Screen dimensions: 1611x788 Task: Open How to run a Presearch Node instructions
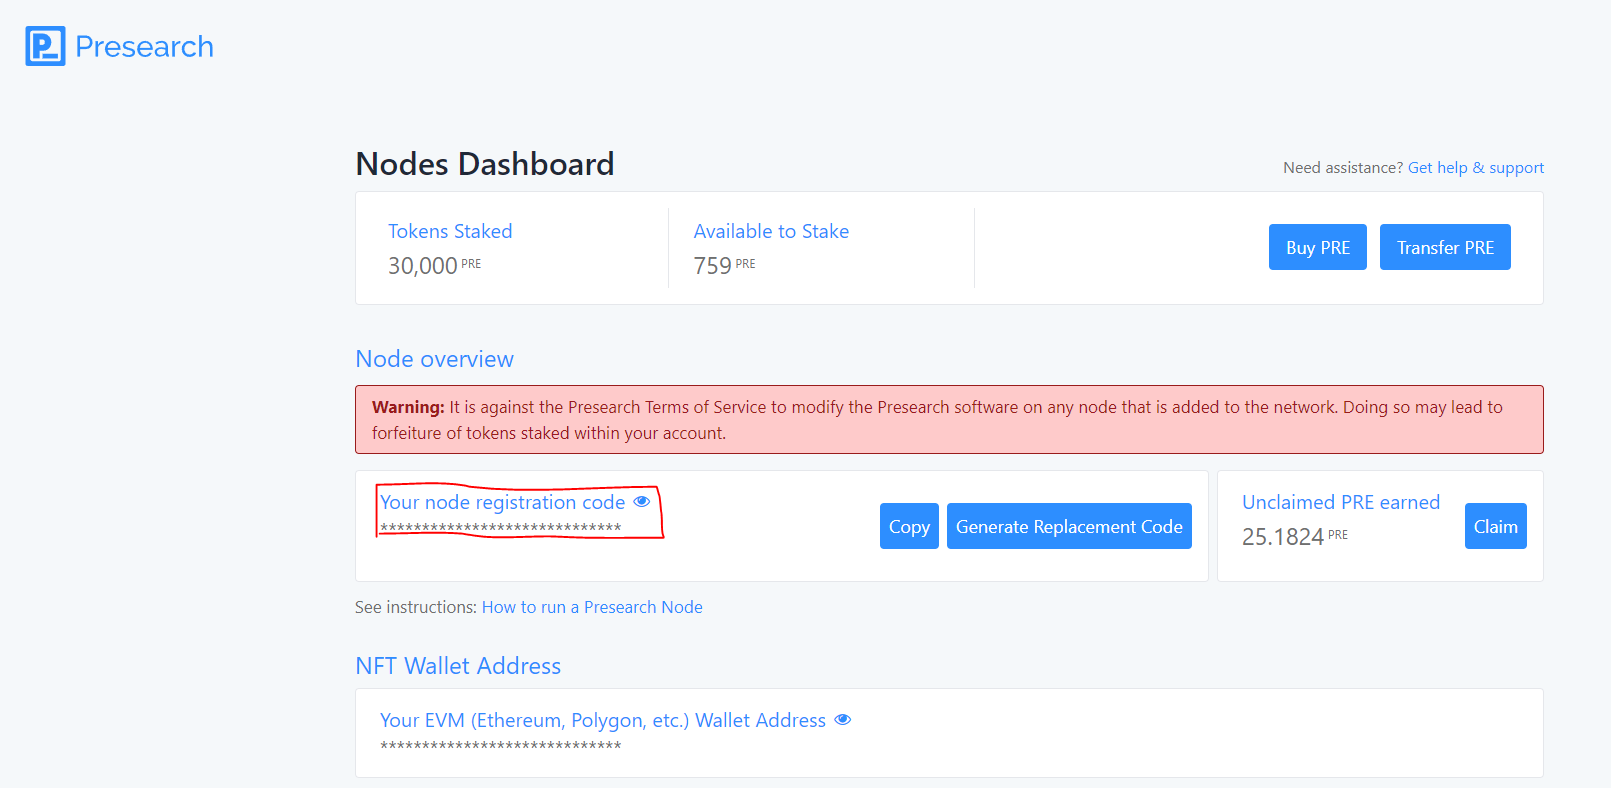pos(592,607)
